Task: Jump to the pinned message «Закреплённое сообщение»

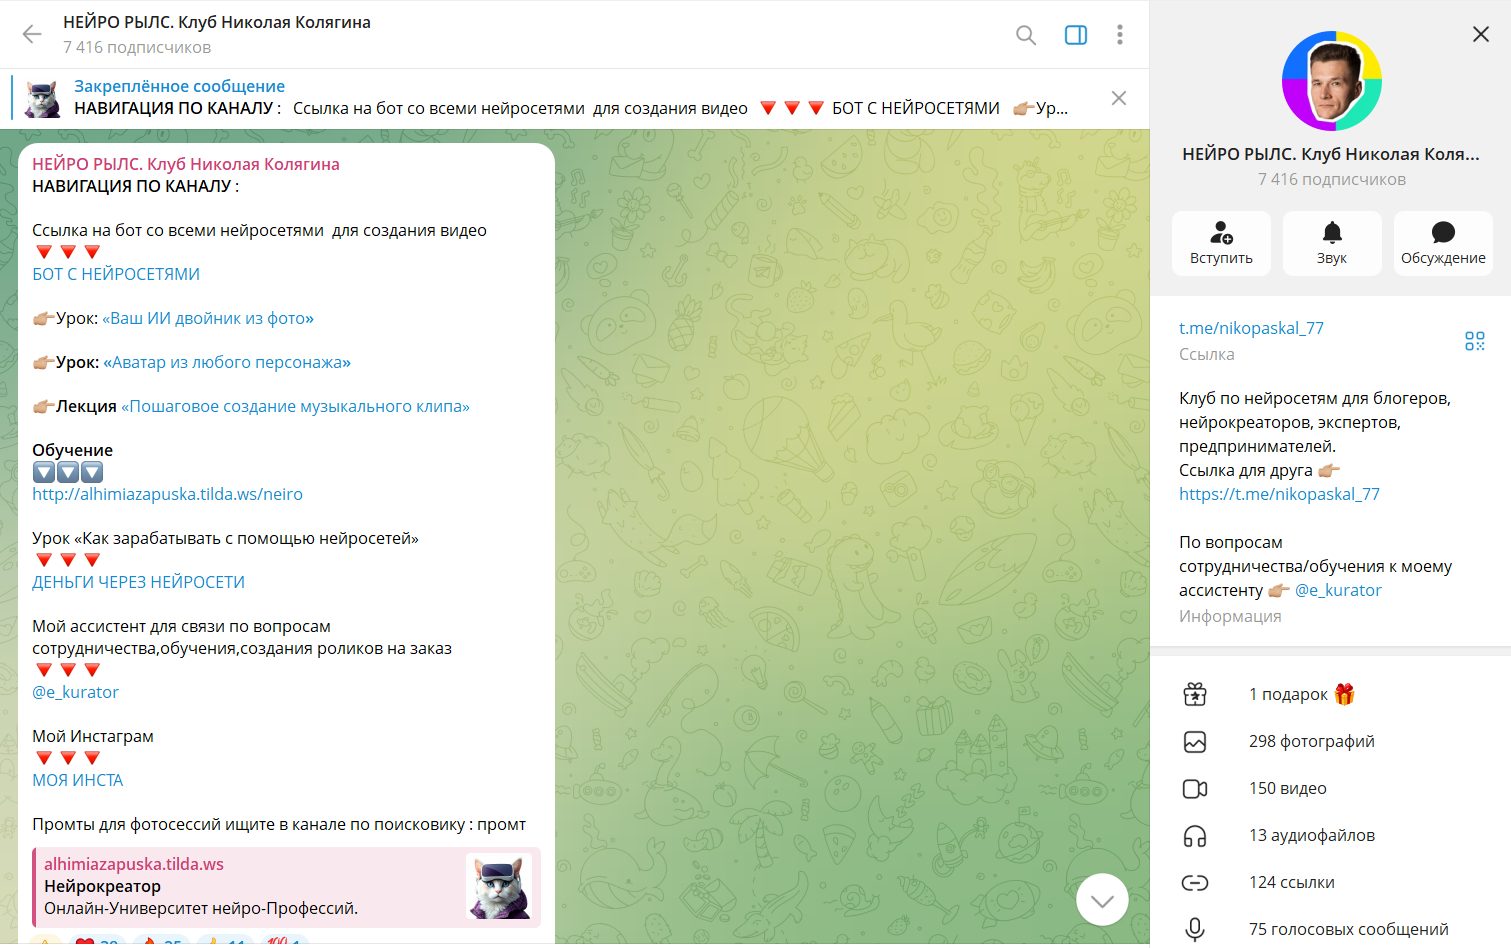Action: [x=179, y=86]
